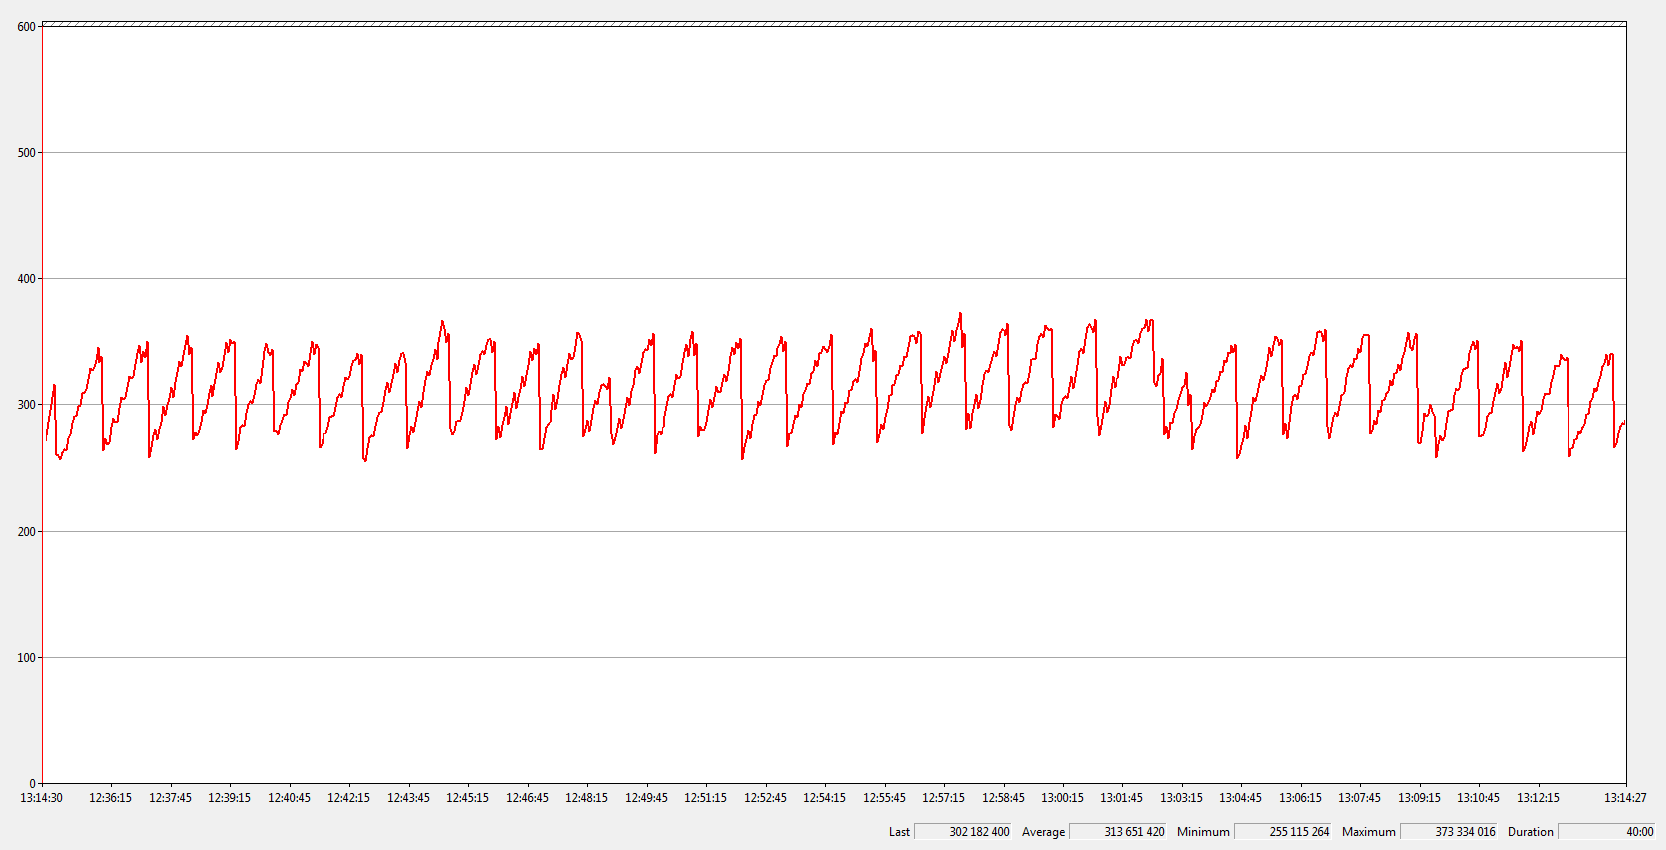Click the 'Average' label
Image resolution: width=1666 pixels, height=850 pixels.
pos(1043,832)
